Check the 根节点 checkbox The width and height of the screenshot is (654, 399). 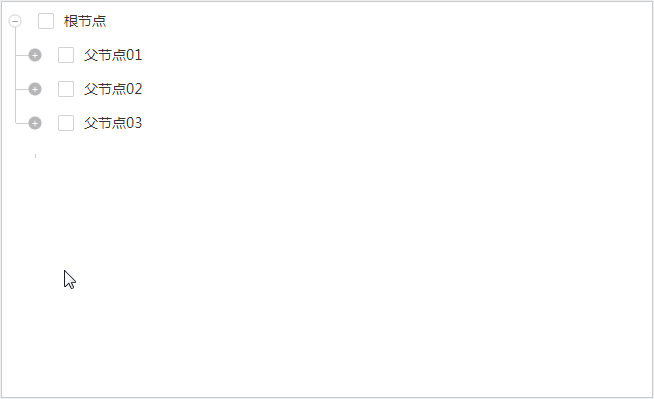pyautogui.click(x=46, y=21)
